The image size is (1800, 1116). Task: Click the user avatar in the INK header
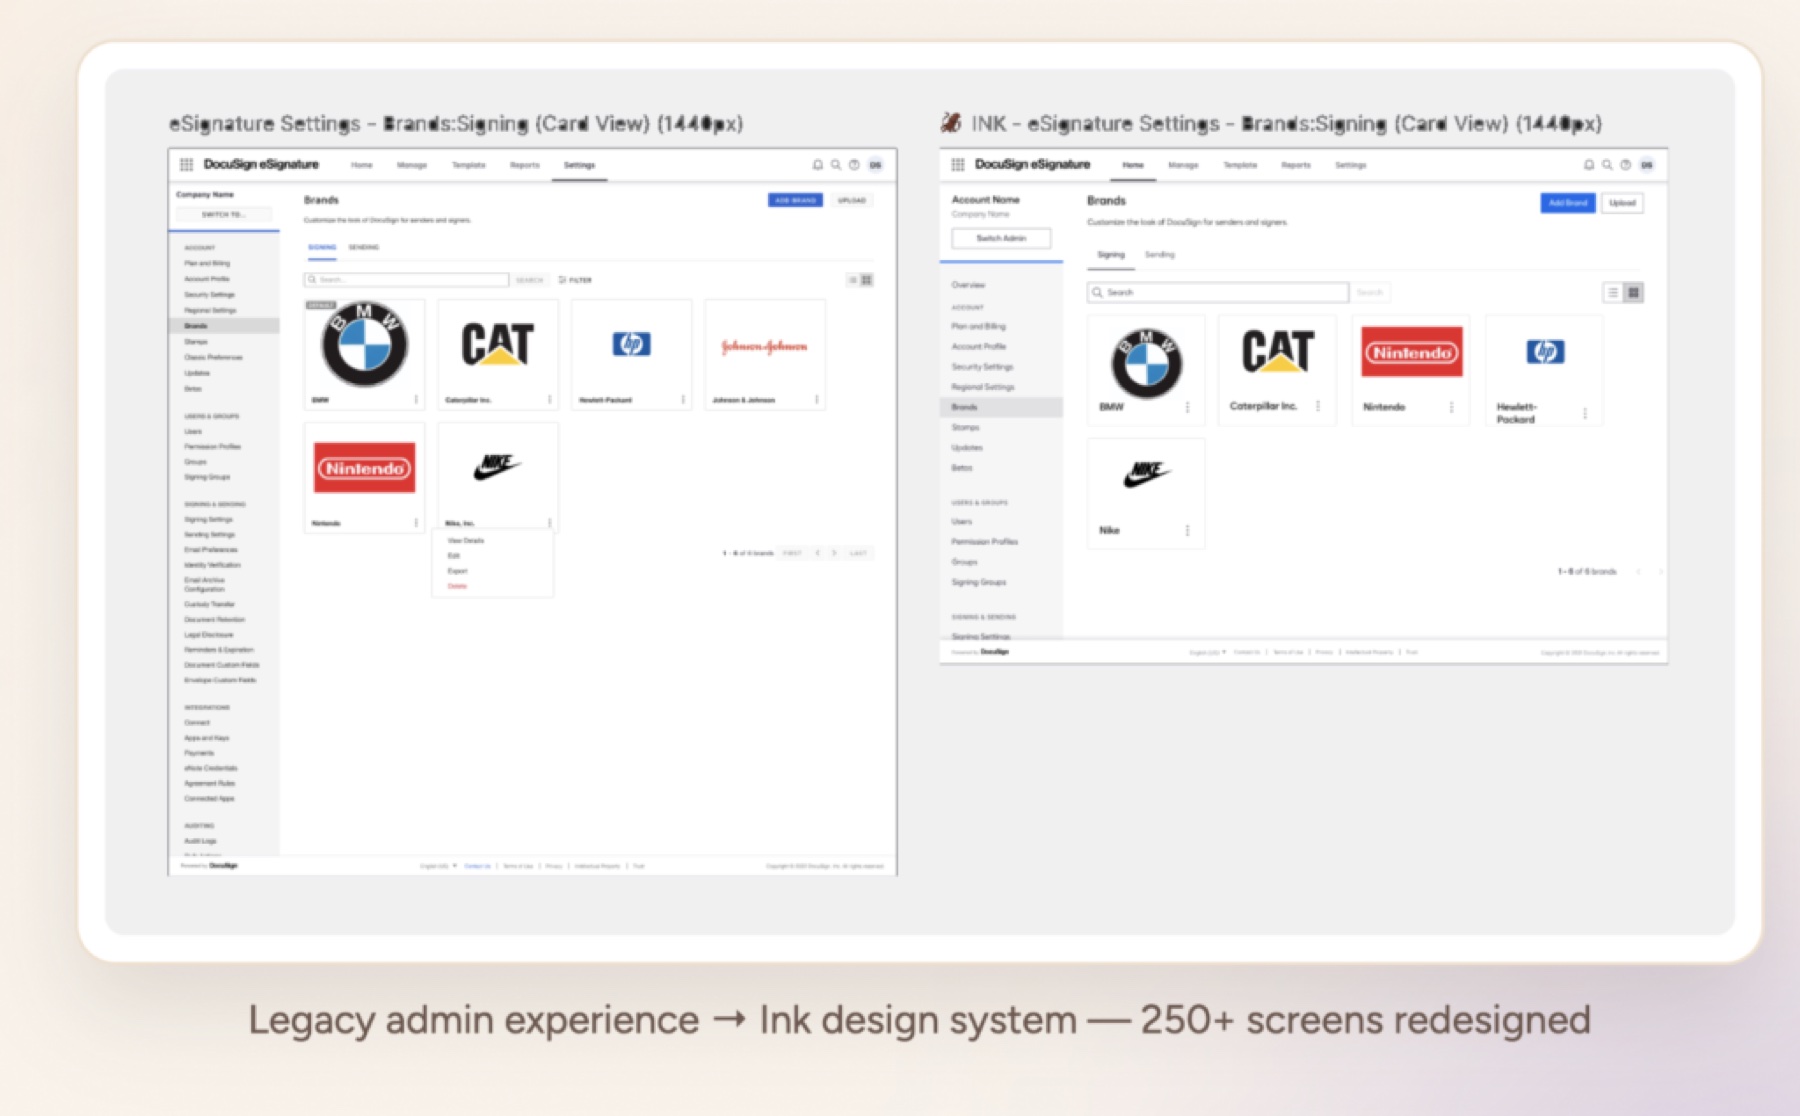(x=1647, y=165)
